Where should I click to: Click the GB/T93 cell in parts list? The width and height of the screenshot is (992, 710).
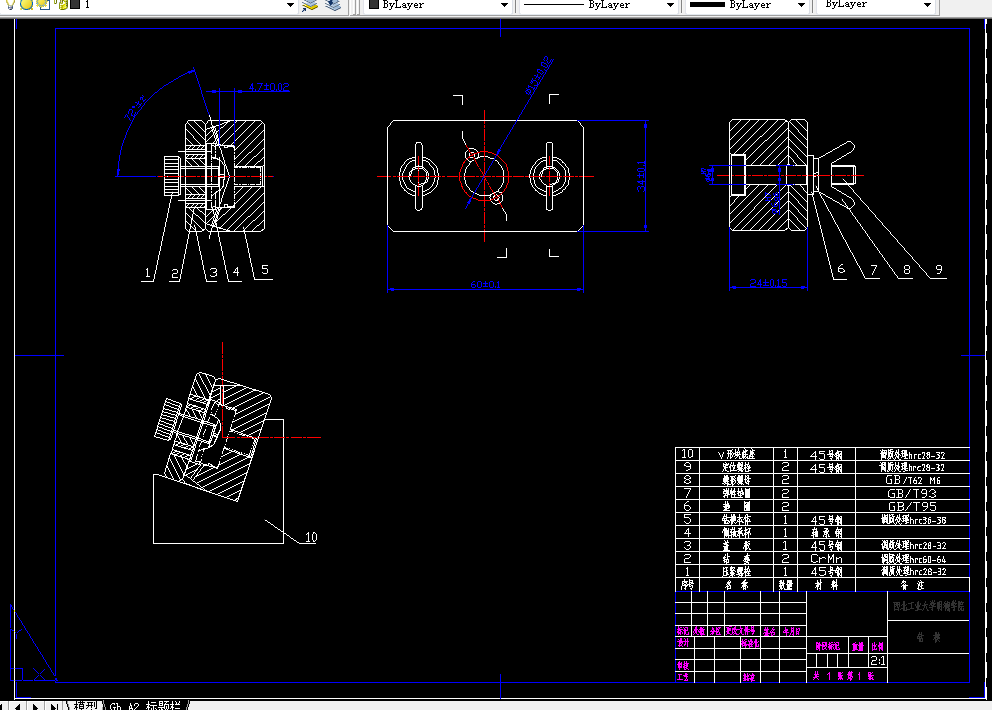click(912, 494)
